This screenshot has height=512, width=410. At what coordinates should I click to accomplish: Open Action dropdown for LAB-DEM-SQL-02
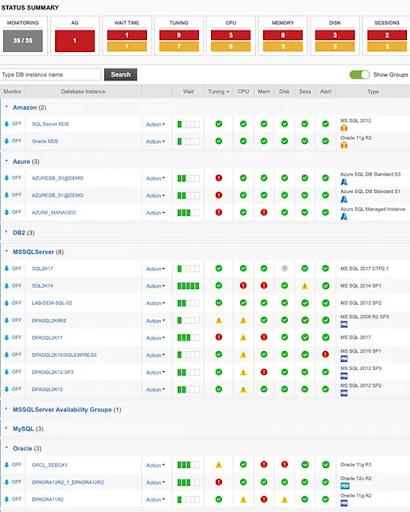(155, 303)
